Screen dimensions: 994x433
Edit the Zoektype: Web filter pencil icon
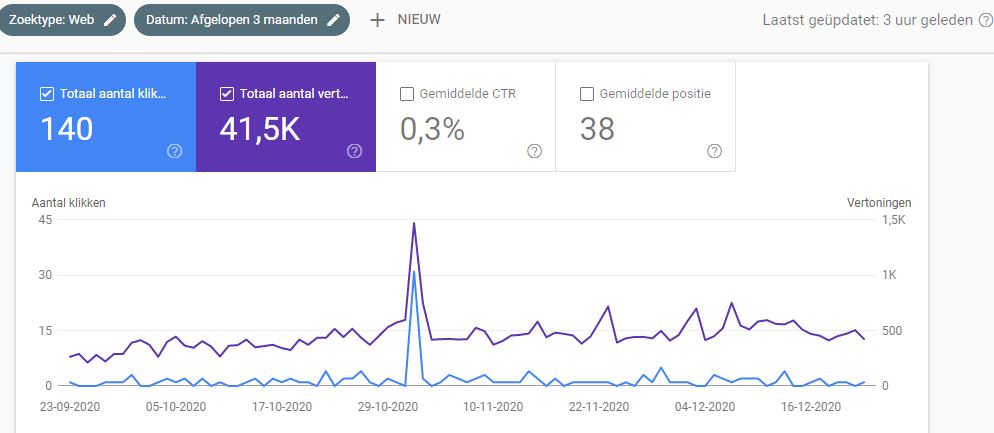pos(110,20)
